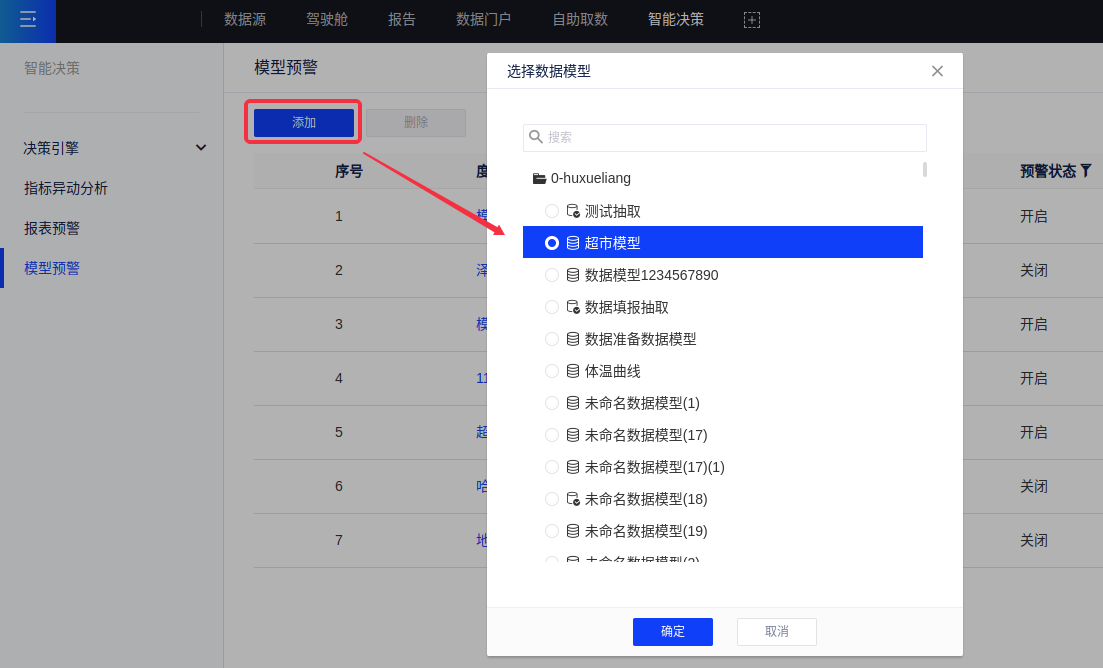Click the add-tab plus icon in top navigation
Screen dimensions: 1103x668
pos(752,20)
